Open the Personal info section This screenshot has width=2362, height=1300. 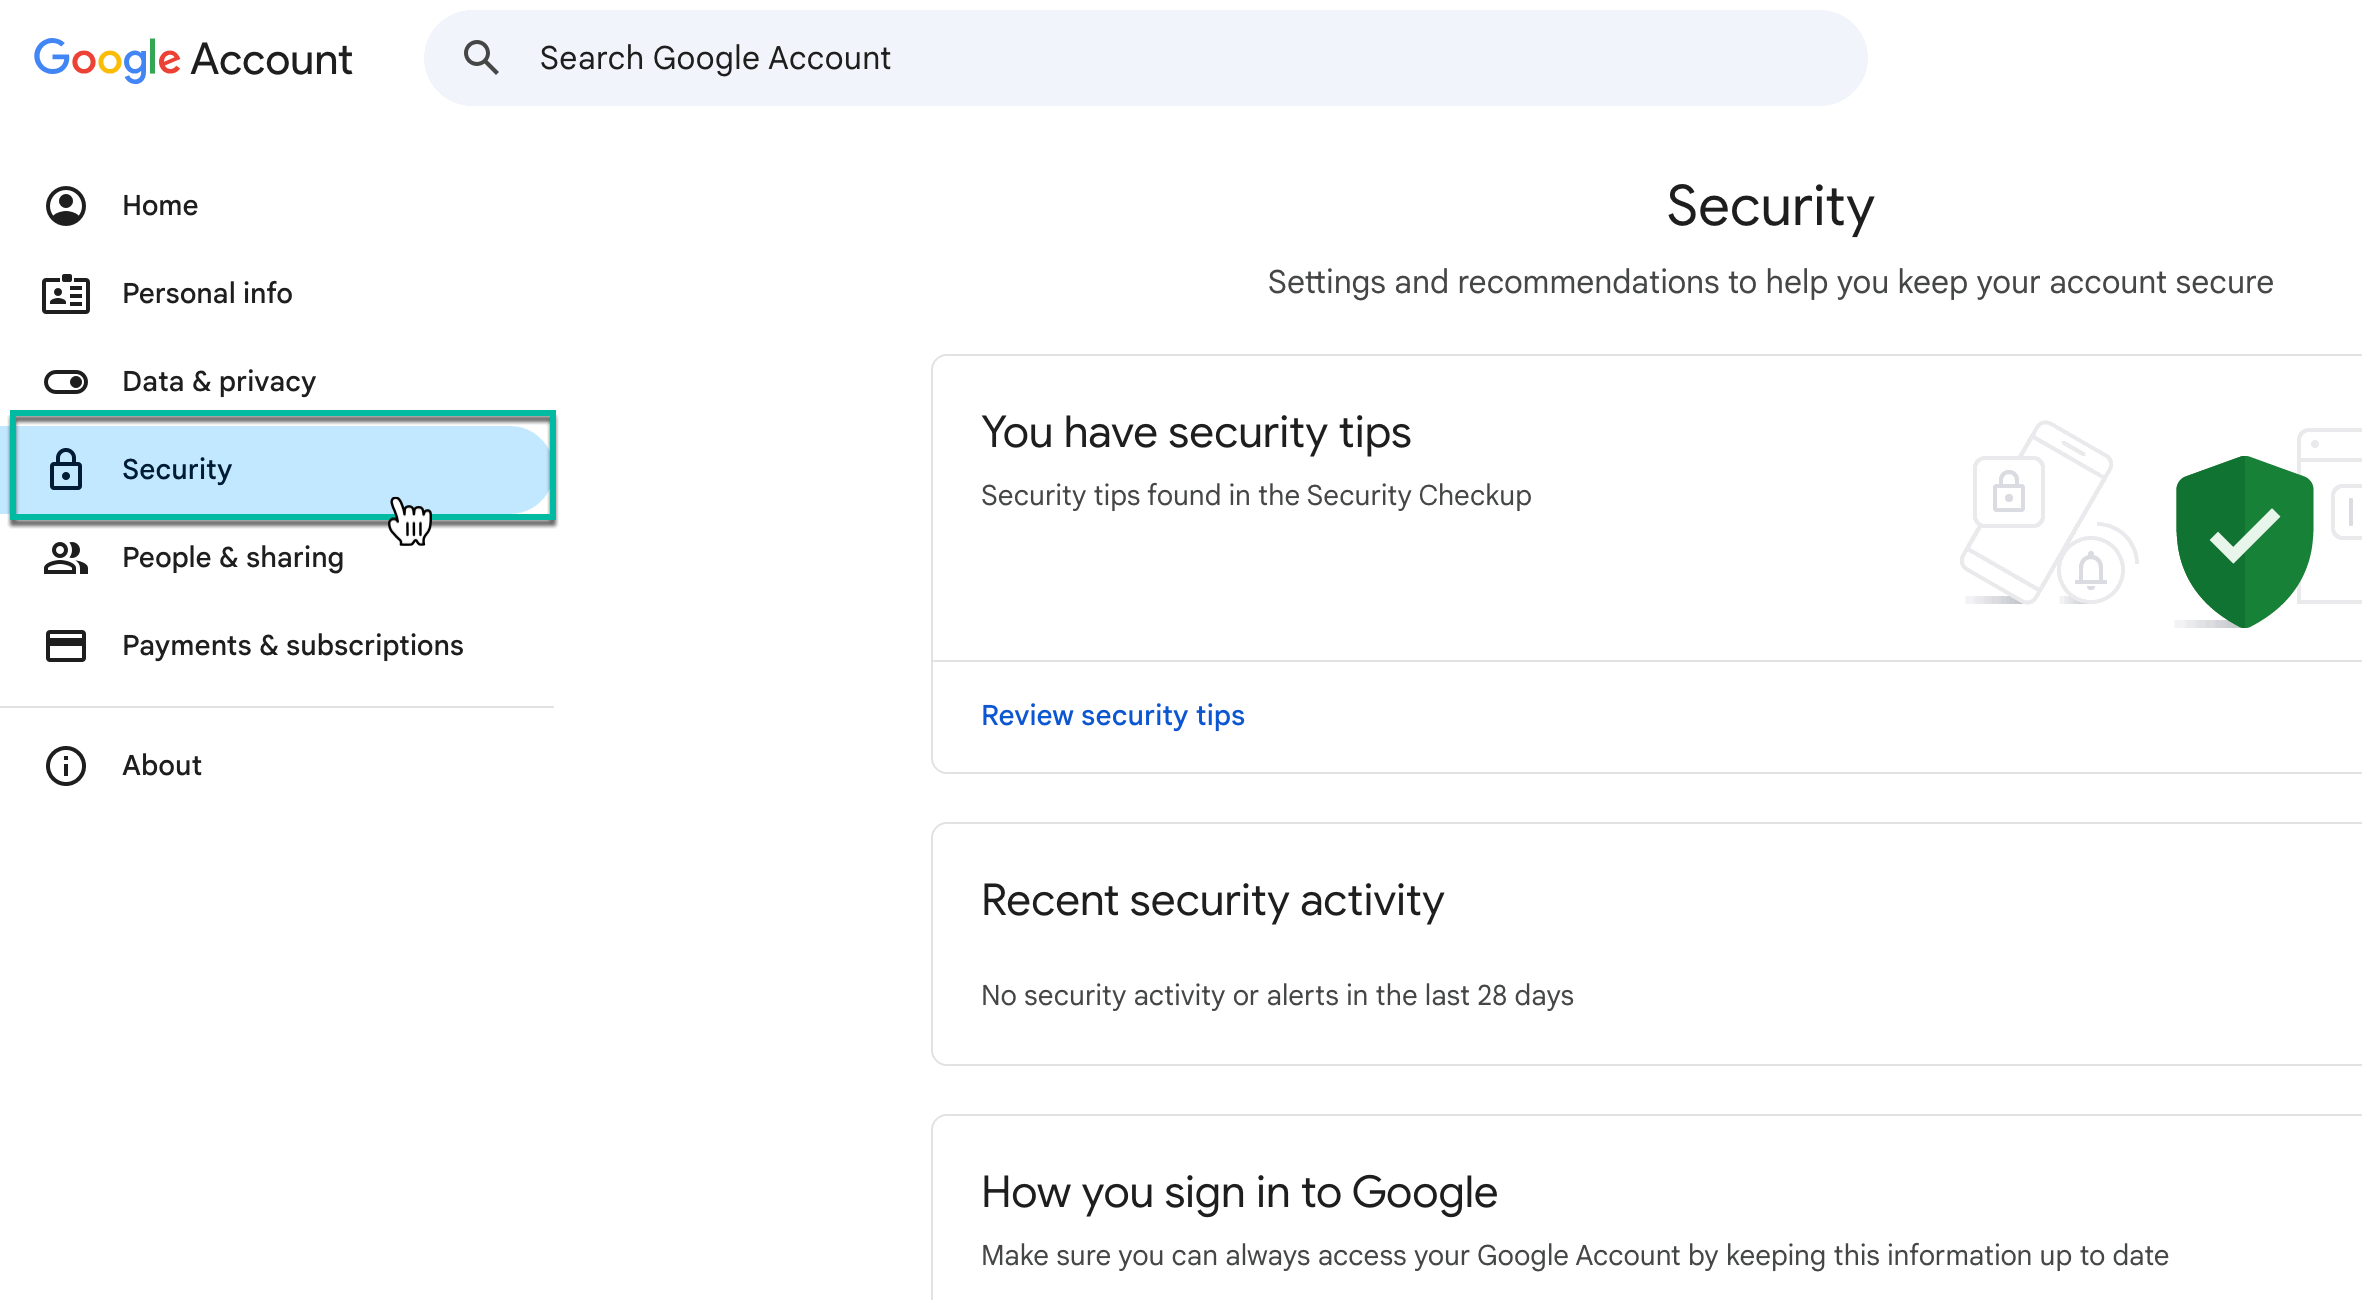207,293
